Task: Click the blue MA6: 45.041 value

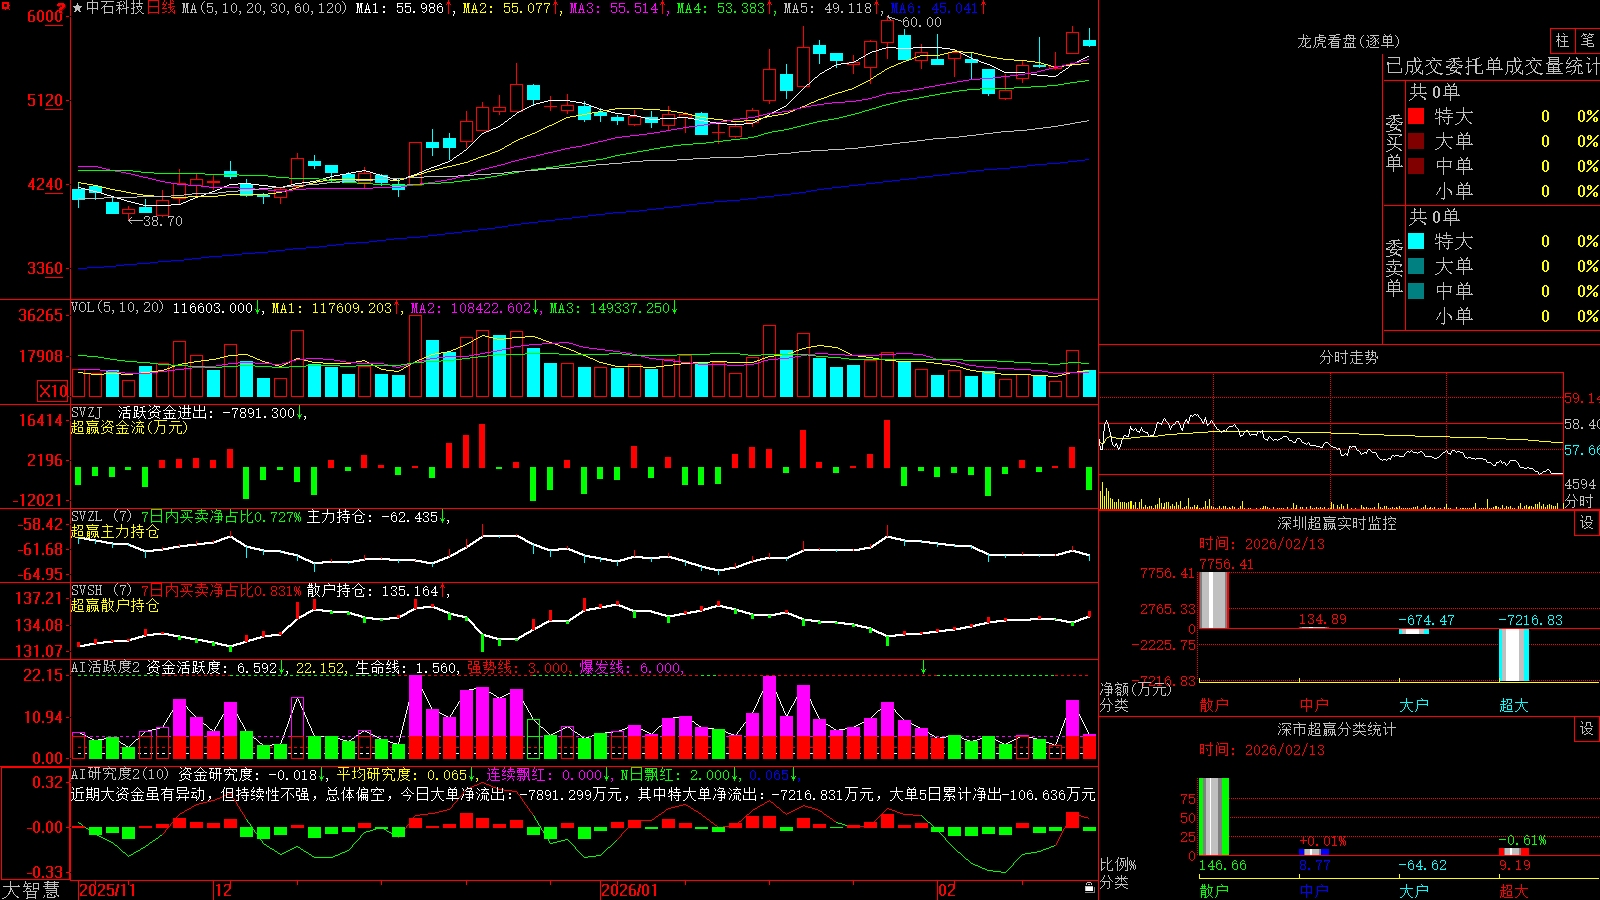Action: point(935,8)
